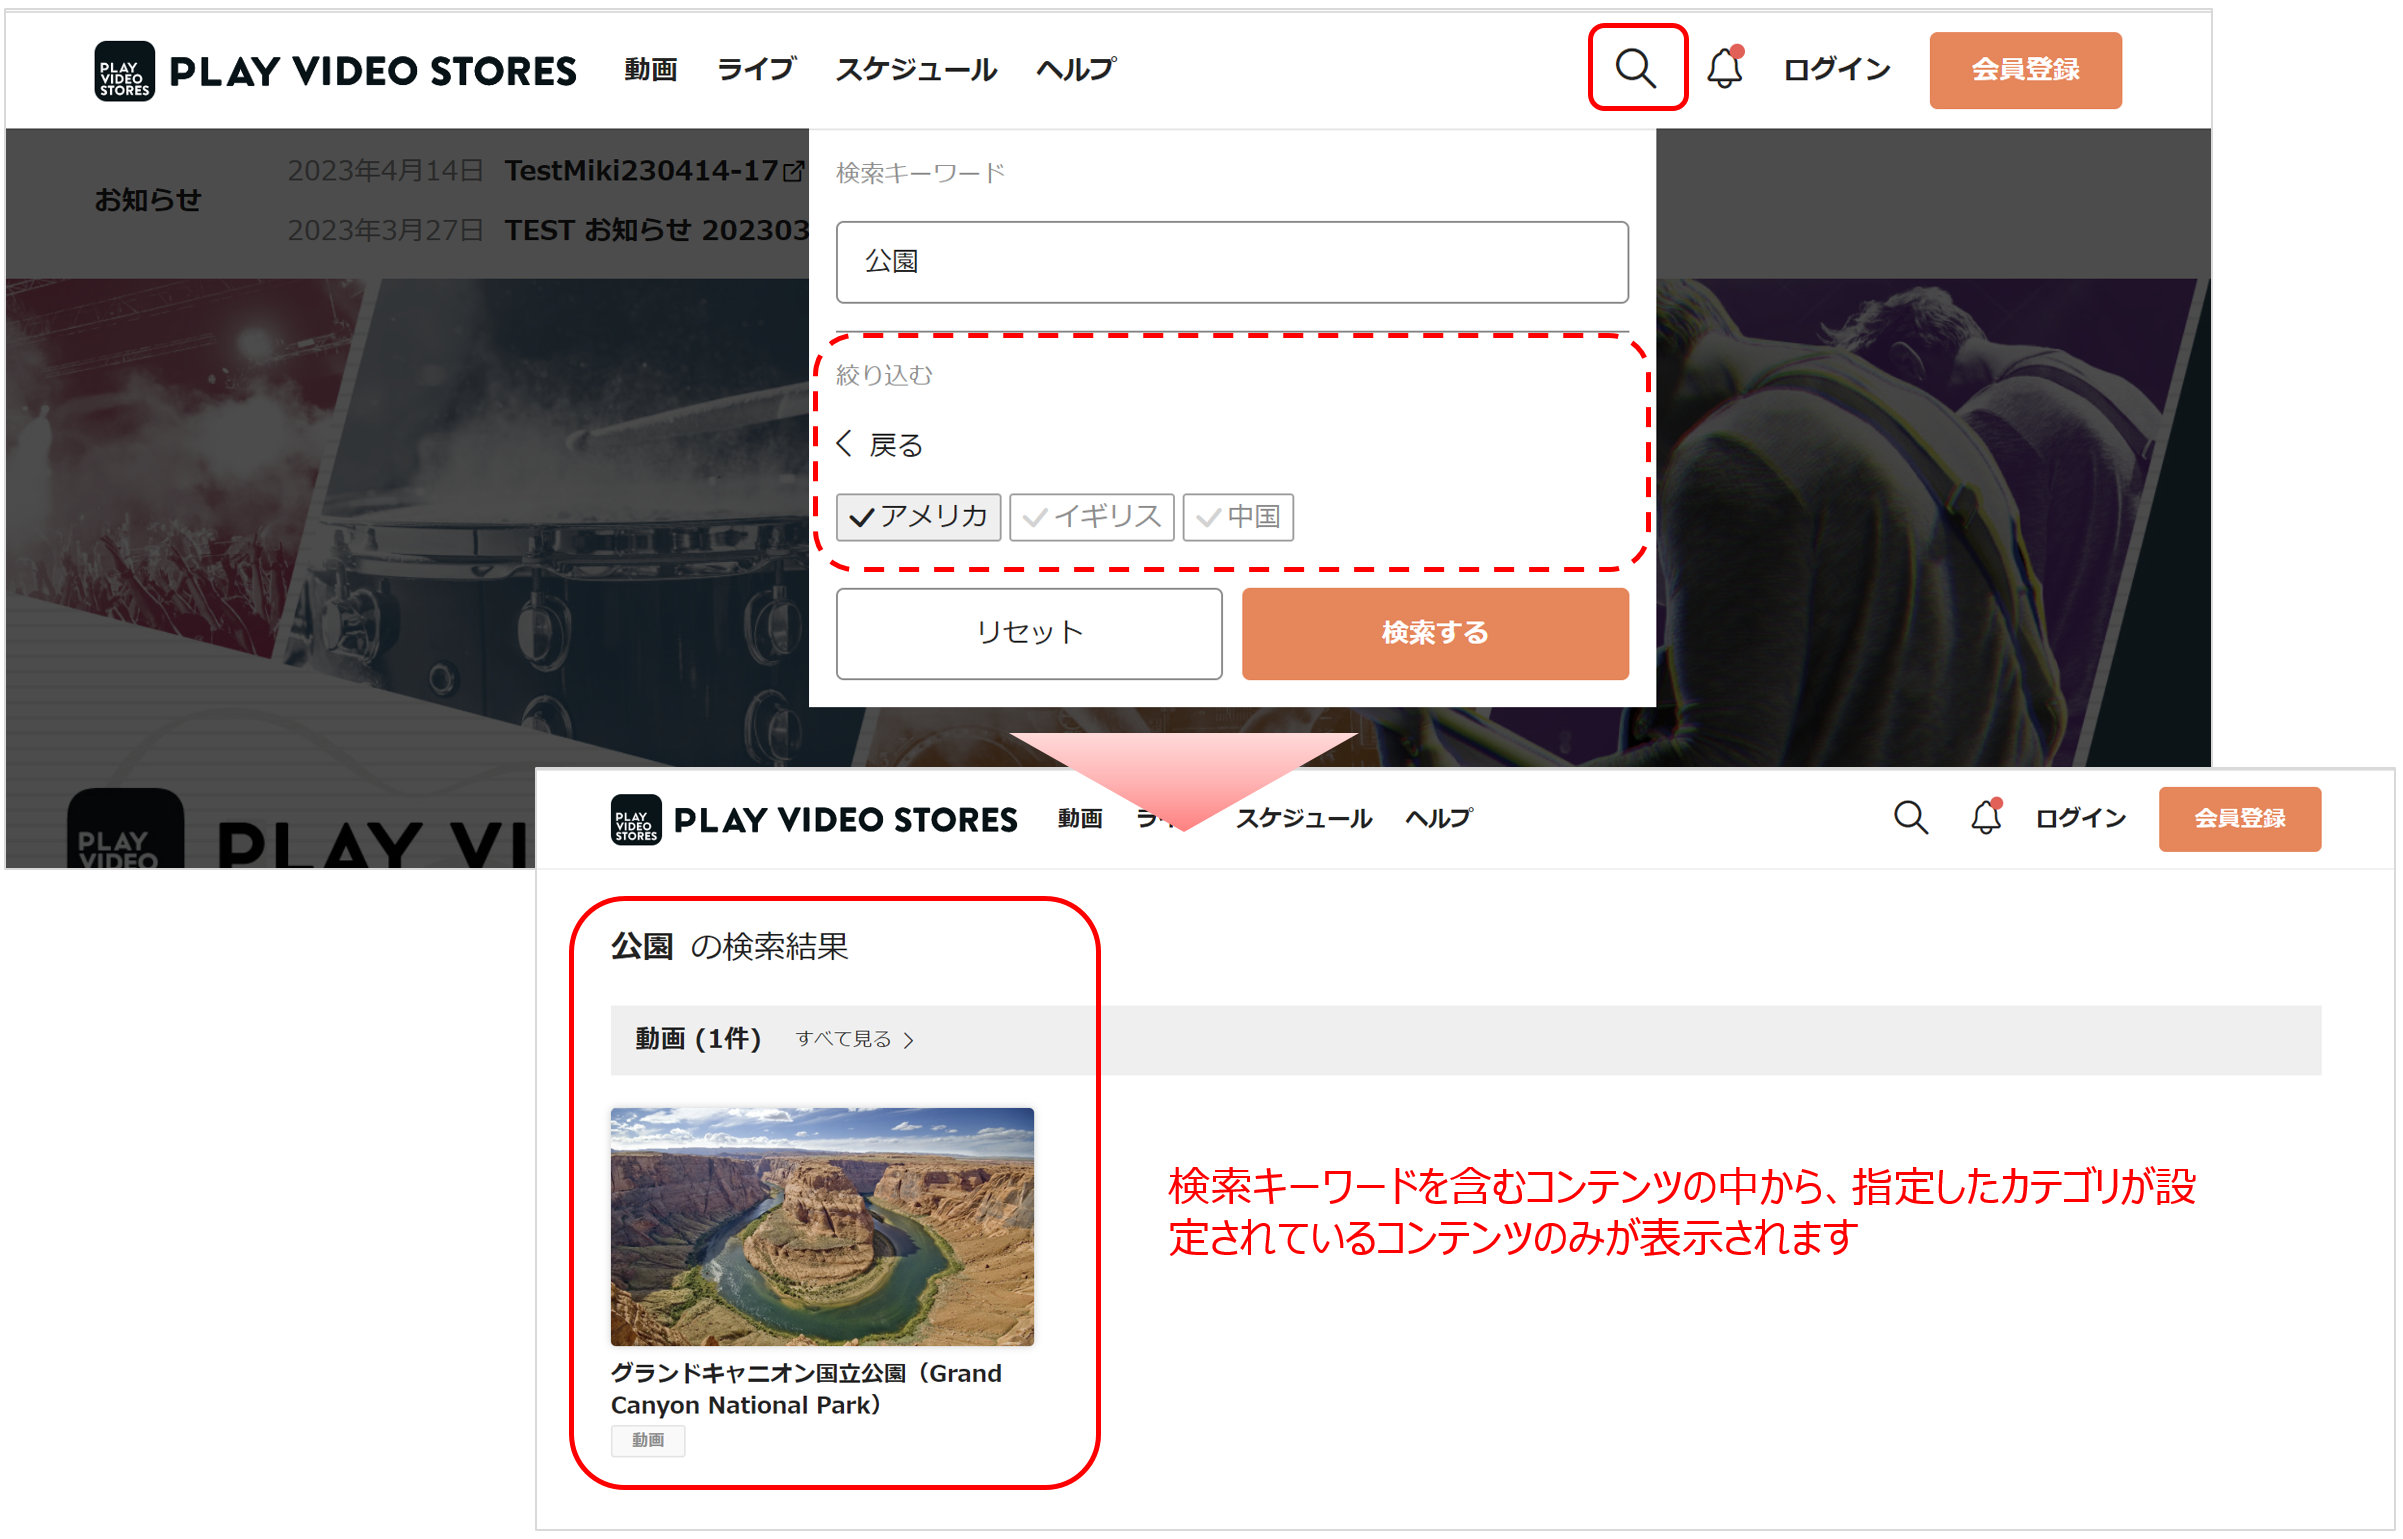
Task: Expand すべて見る for video results
Action: (855, 1039)
